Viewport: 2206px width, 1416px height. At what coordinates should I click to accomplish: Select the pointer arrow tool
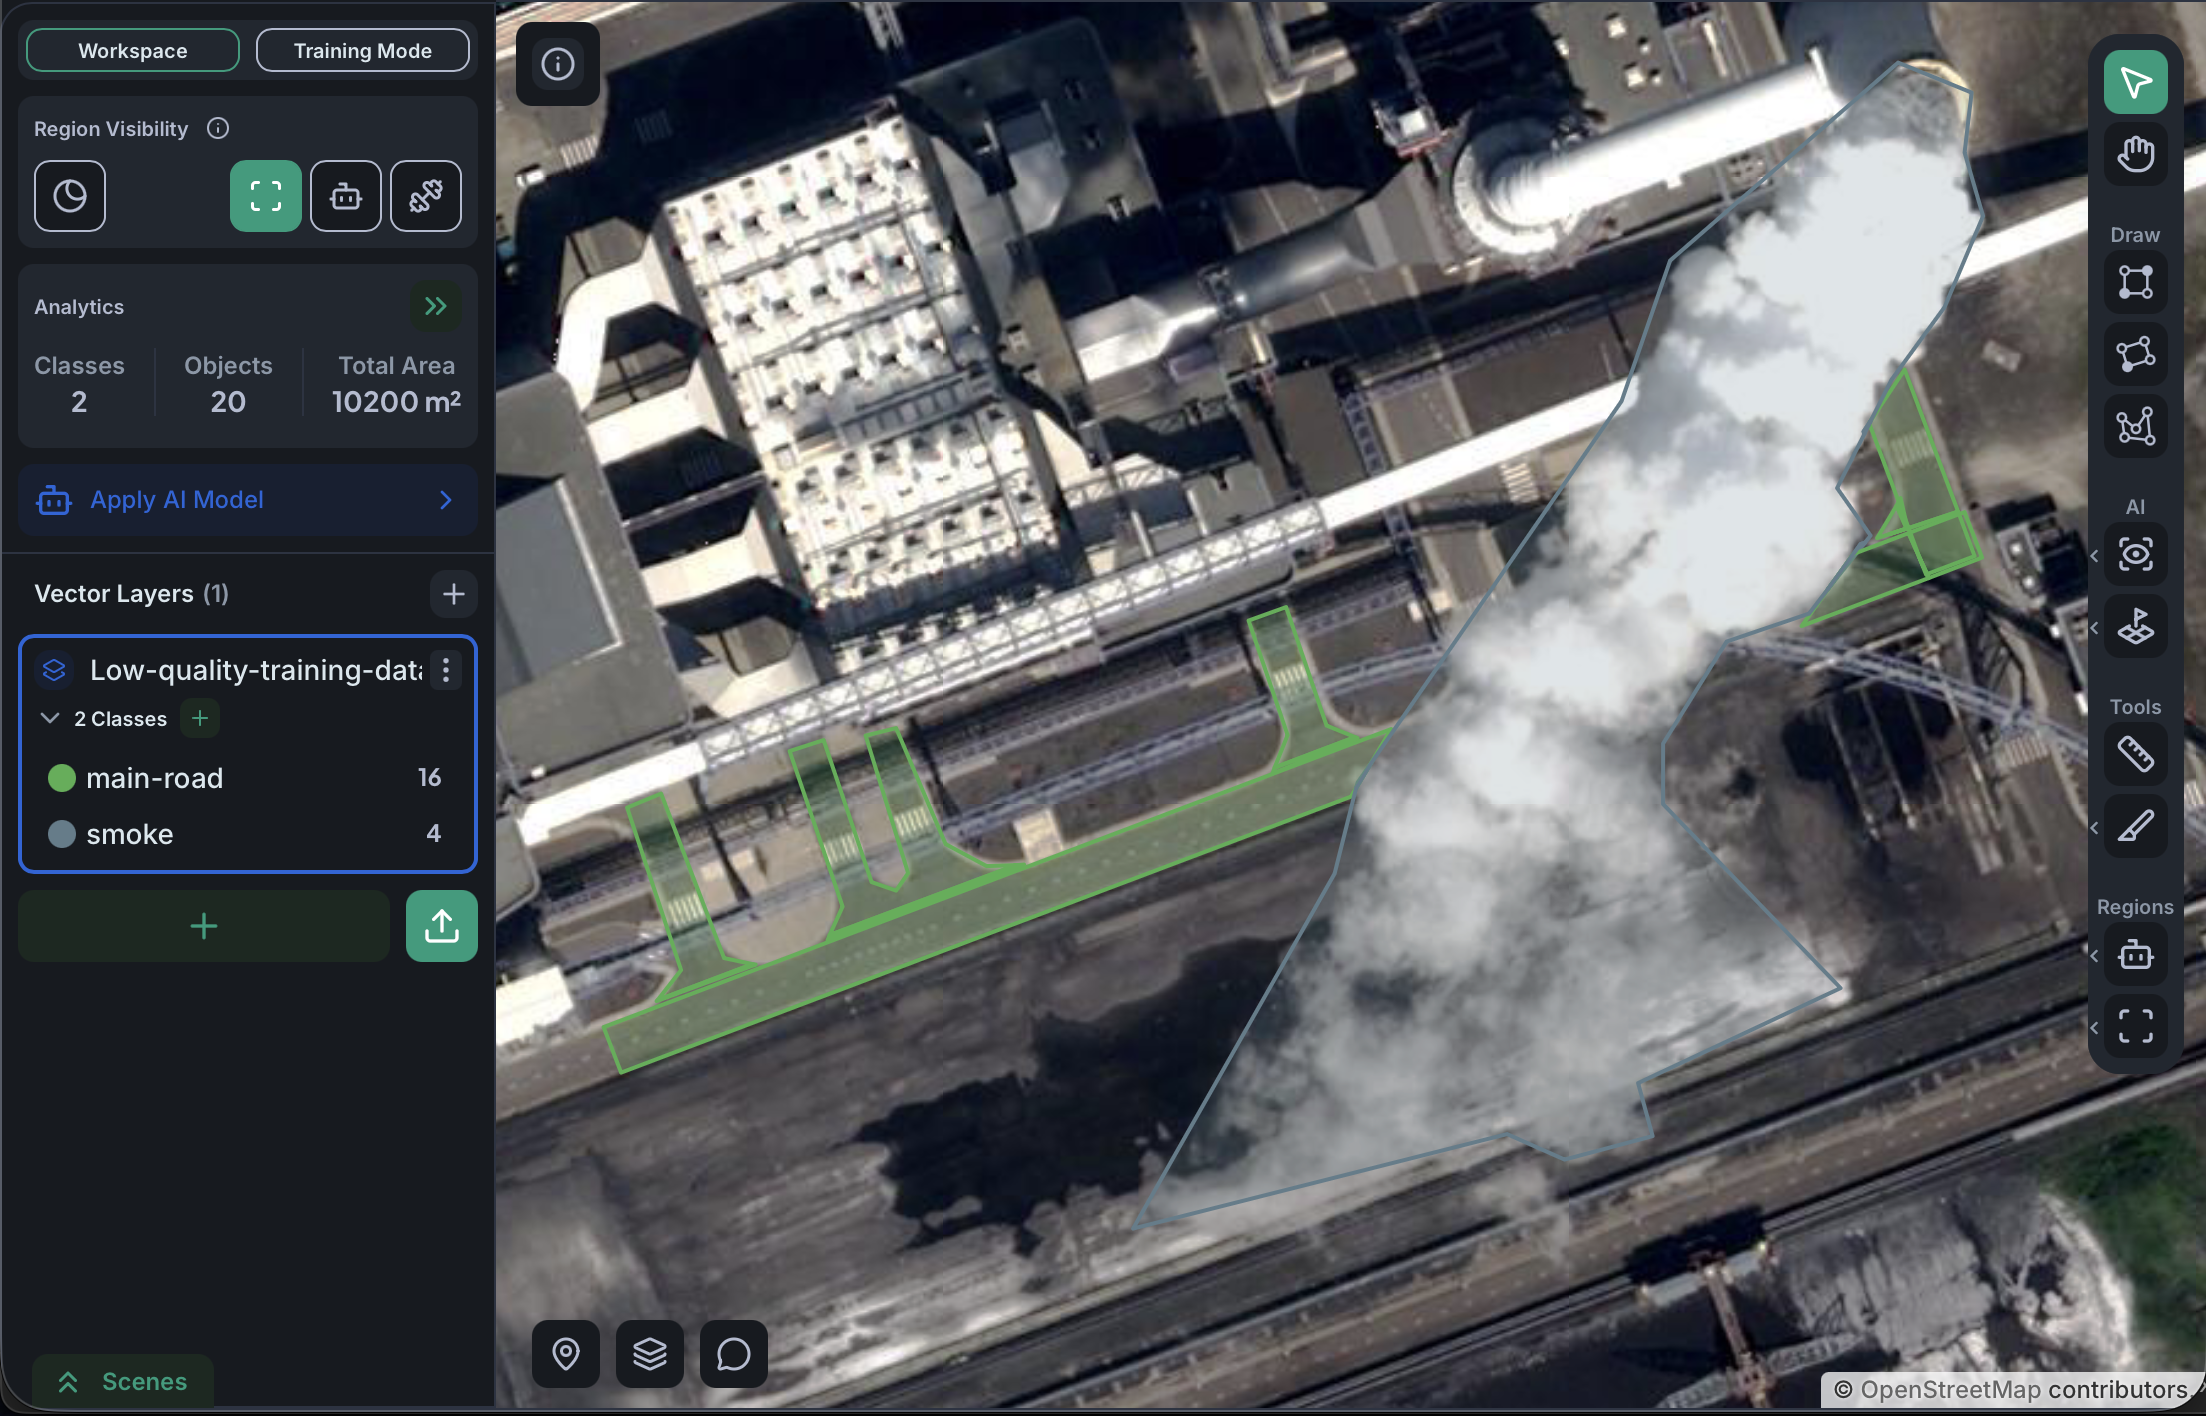(2135, 83)
